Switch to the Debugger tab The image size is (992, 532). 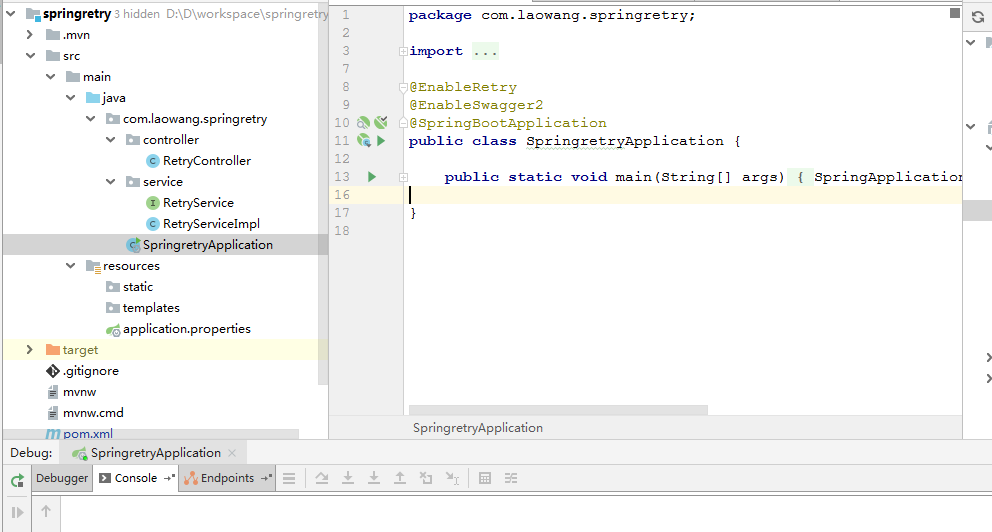click(x=62, y=478)
